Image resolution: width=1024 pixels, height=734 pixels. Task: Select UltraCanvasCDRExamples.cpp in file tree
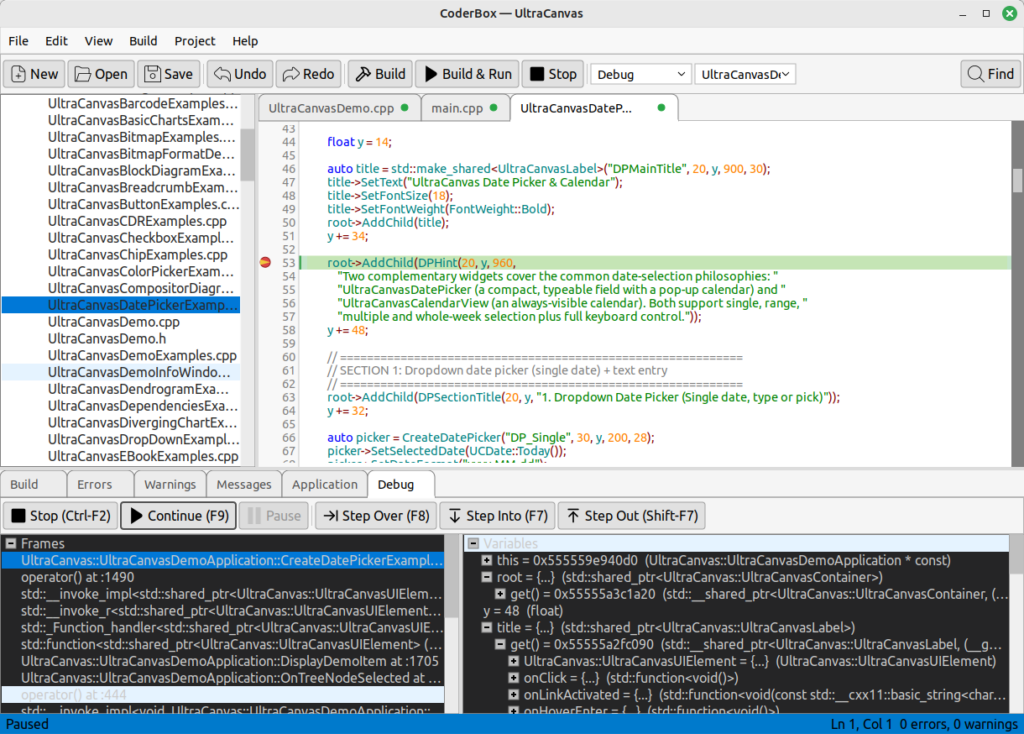tap(121, 221)
